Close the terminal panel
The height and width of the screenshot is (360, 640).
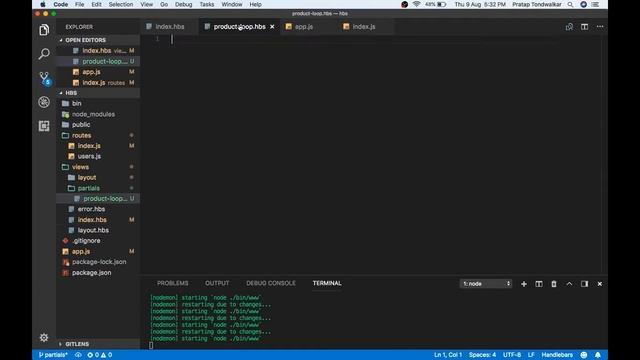tap(600, 284)
